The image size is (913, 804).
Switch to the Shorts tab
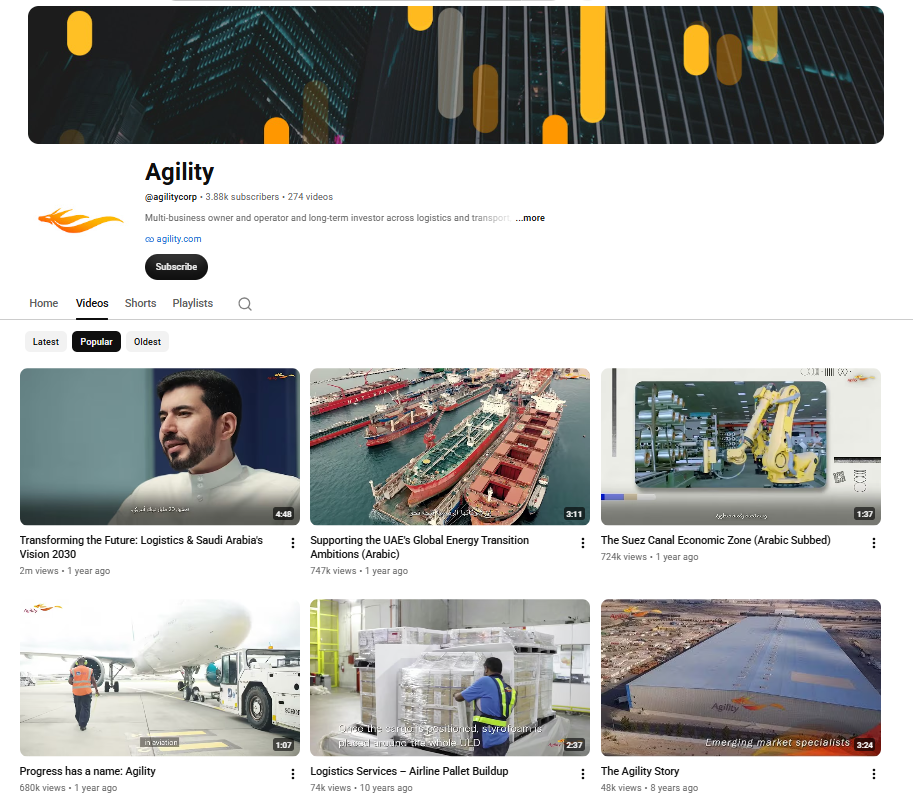(140, 303)
